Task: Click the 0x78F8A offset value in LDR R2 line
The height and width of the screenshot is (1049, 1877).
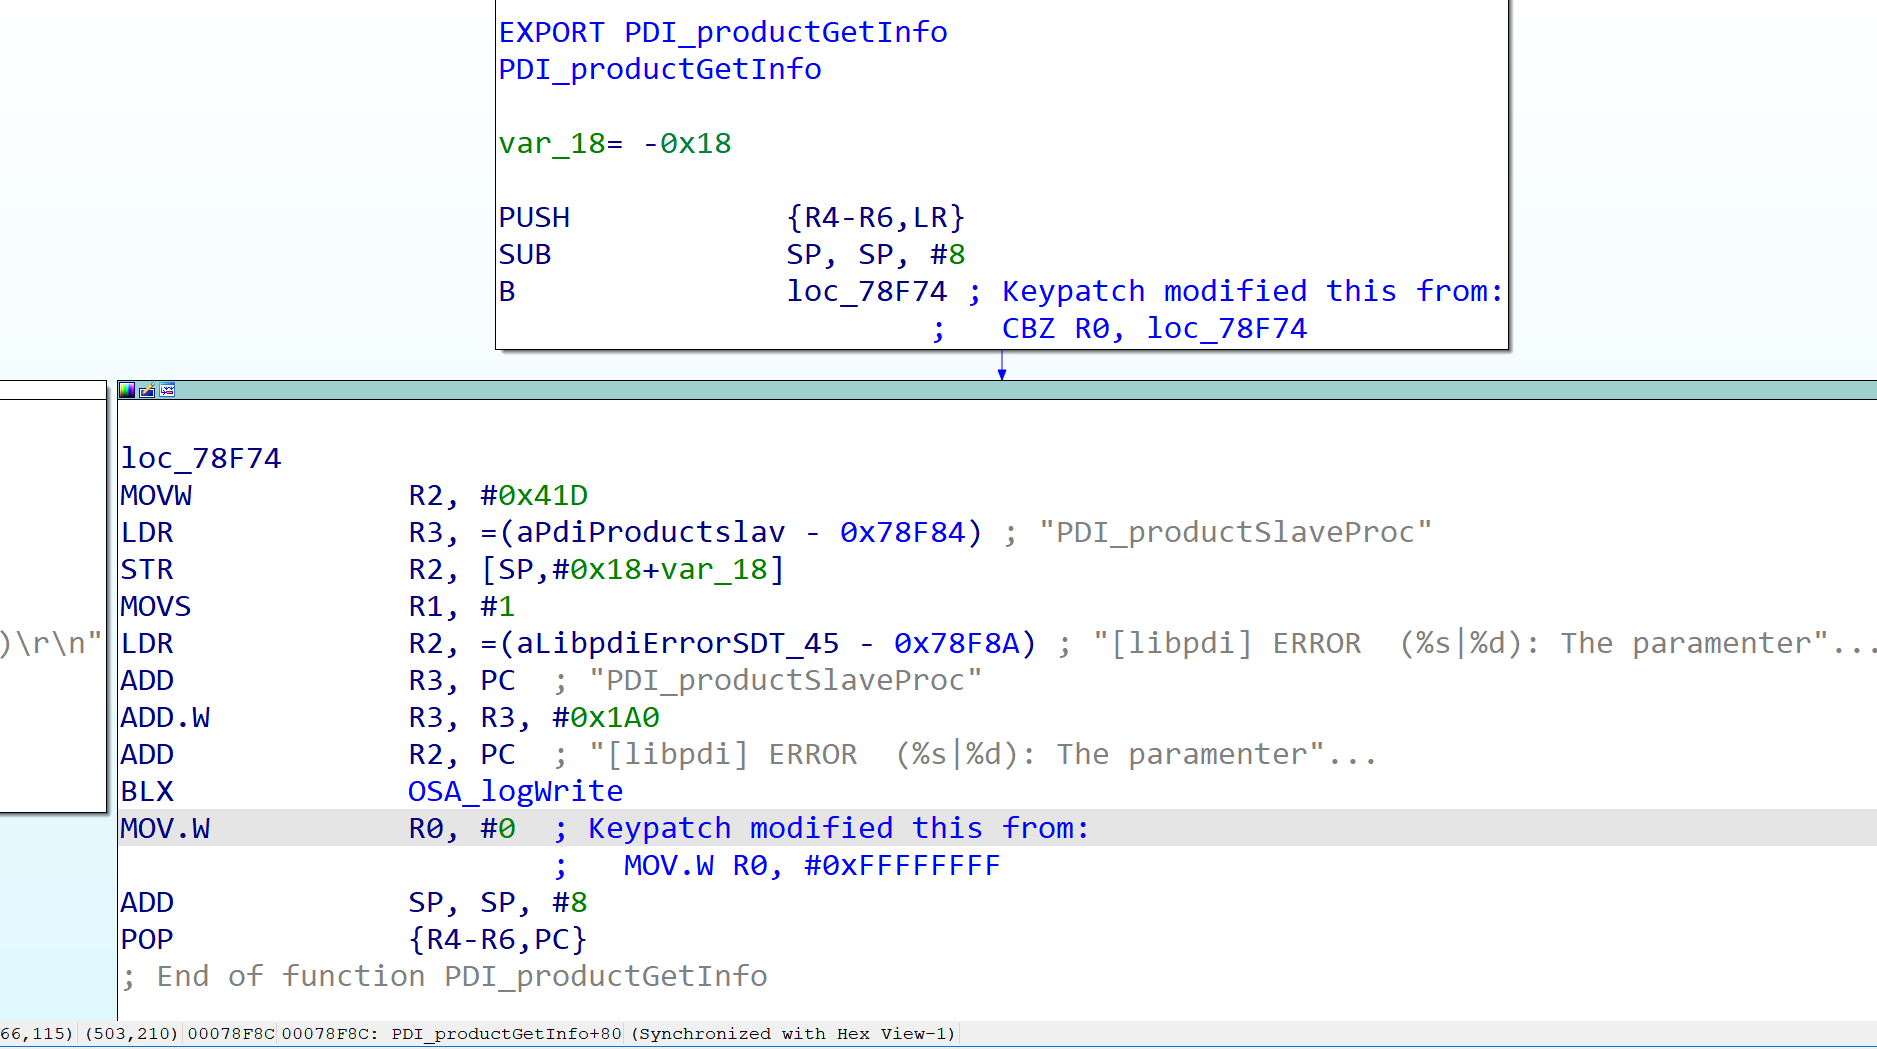Action: pyautogui.click(x=956, y=643)
